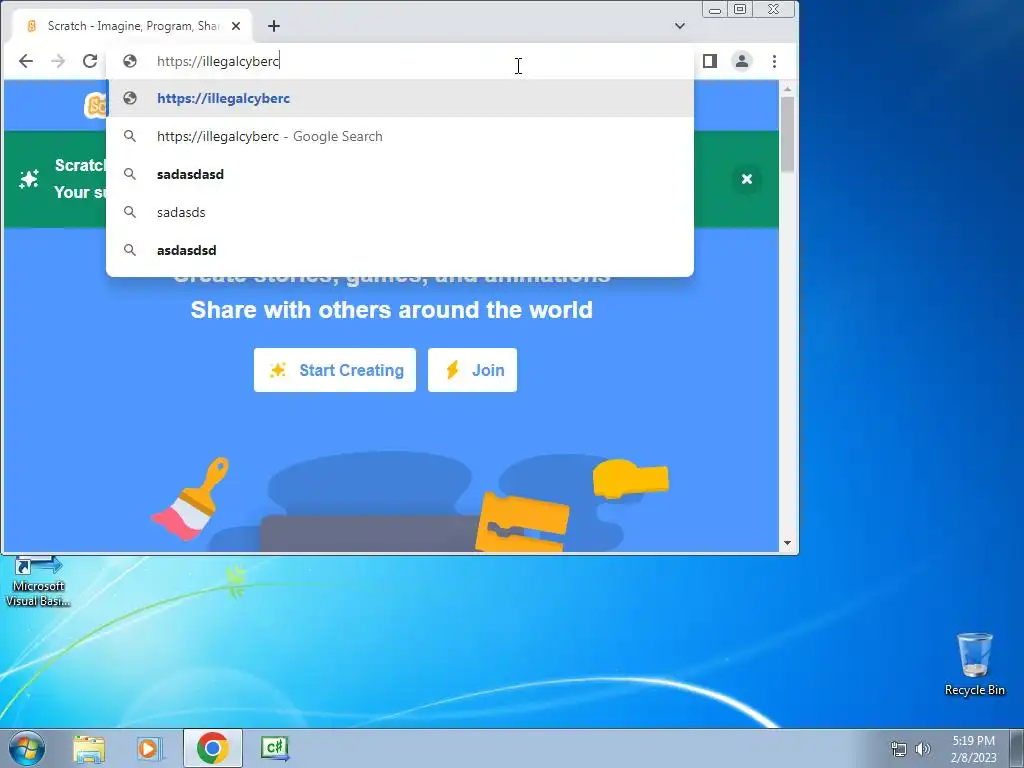This screenshot has height=768, width=1024.
Task: Pick the 'sadasdasd' search suggestion
Action: click(x=400, y=174)
